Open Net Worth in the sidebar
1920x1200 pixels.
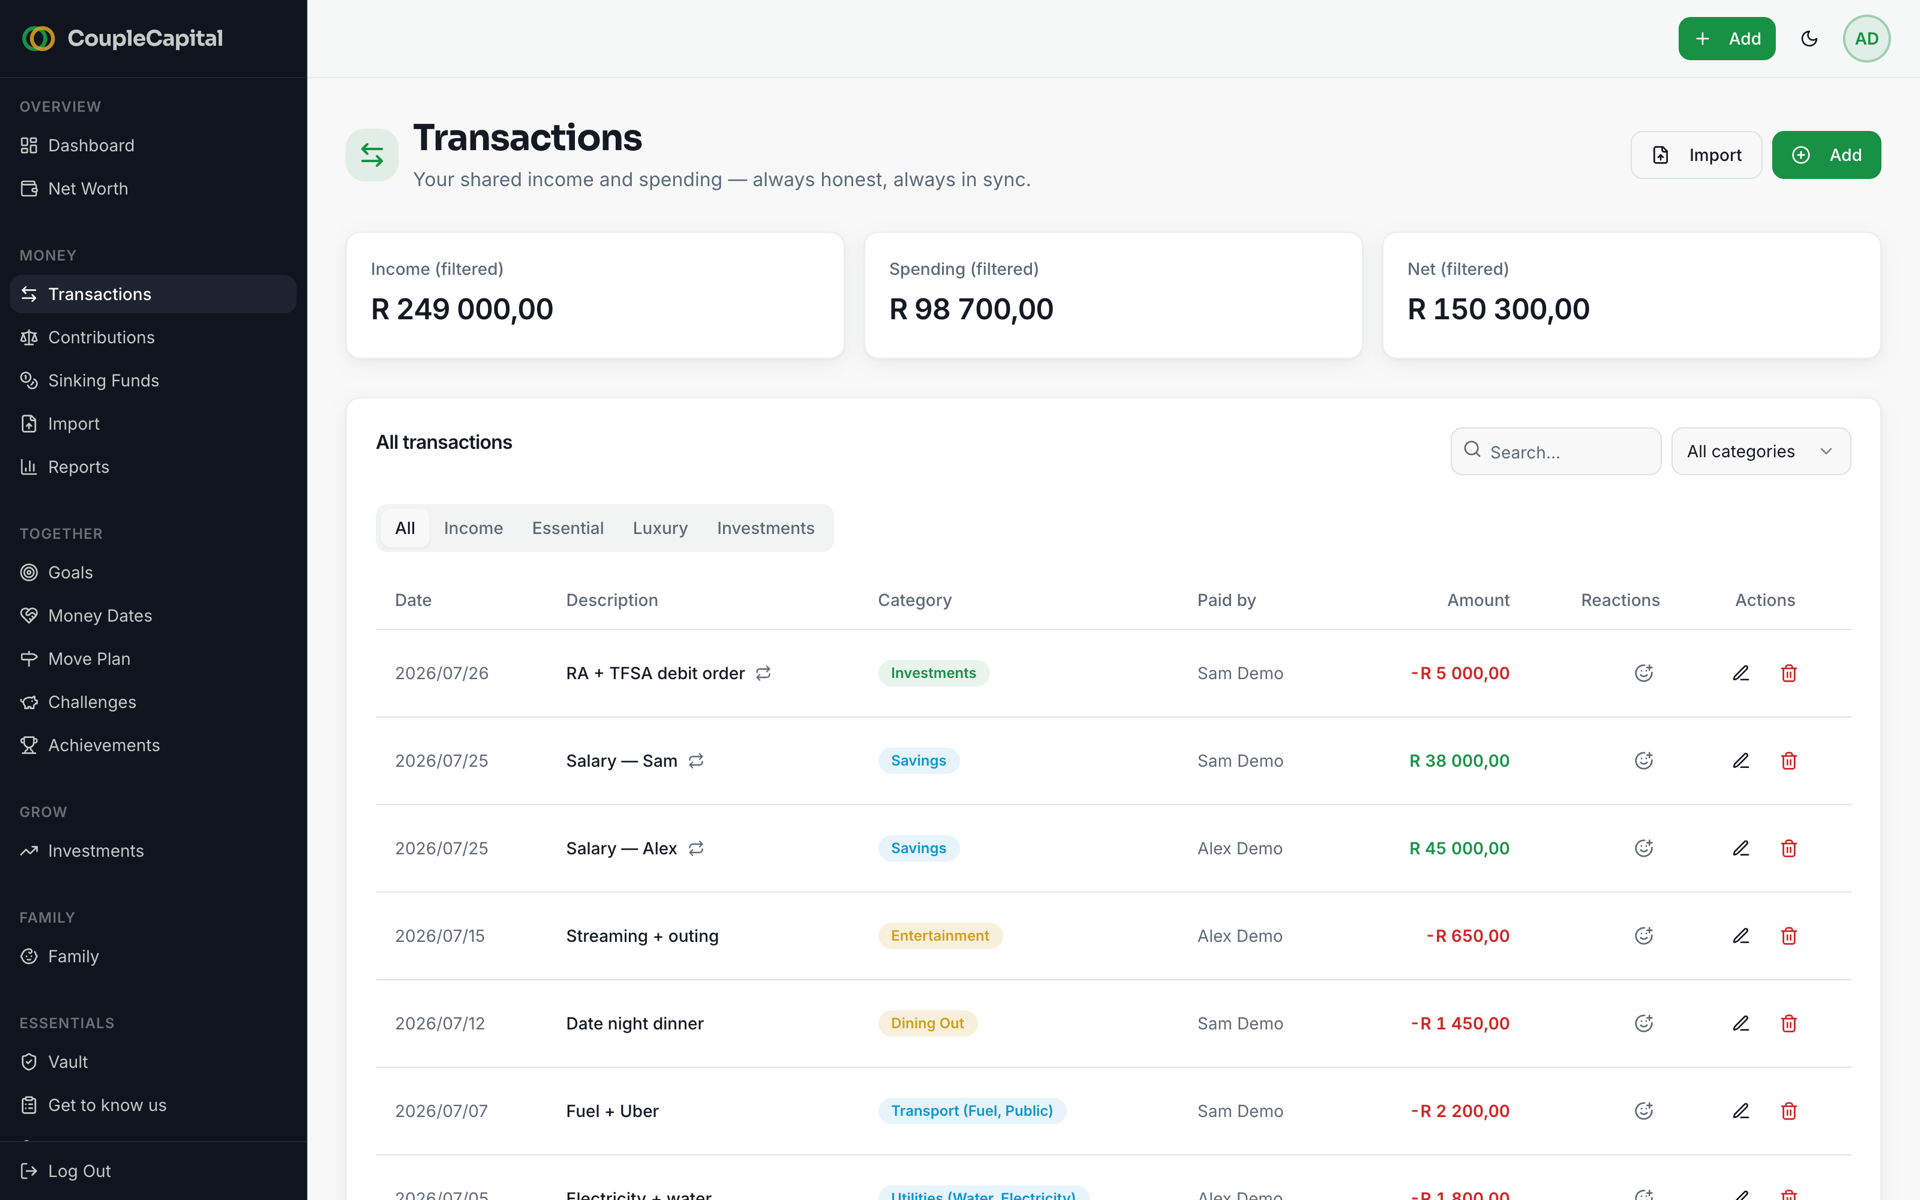pyautogui.click(x=153, y=188)
